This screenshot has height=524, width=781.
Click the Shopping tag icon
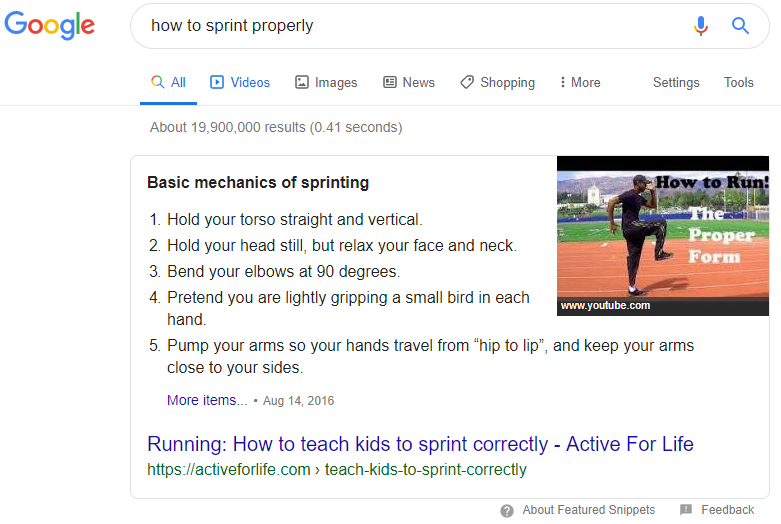[467, 82]
